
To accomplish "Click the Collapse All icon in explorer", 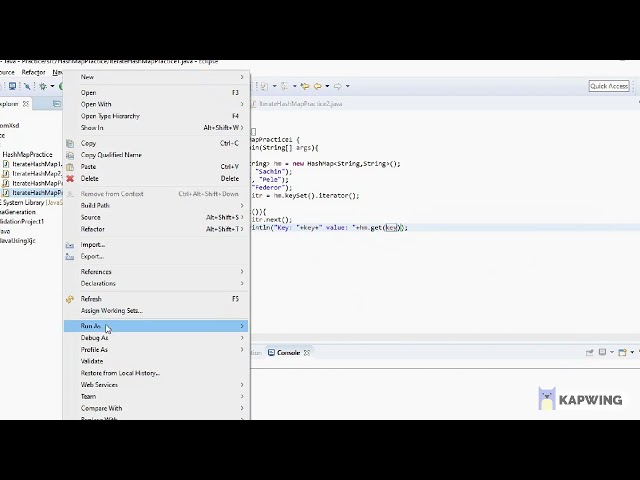I will click(57, 104).
